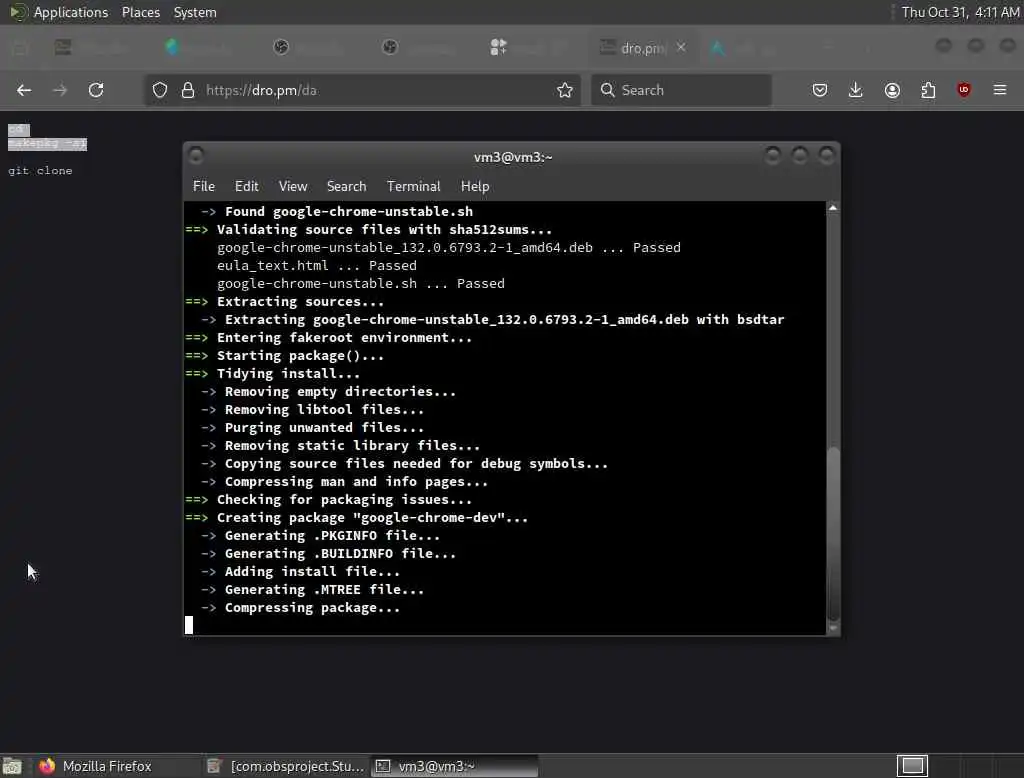Click terminal scrollbar up arrow
Image resolution: width=1024 pixels, height=778 pixels.
[x=833, y=208]
